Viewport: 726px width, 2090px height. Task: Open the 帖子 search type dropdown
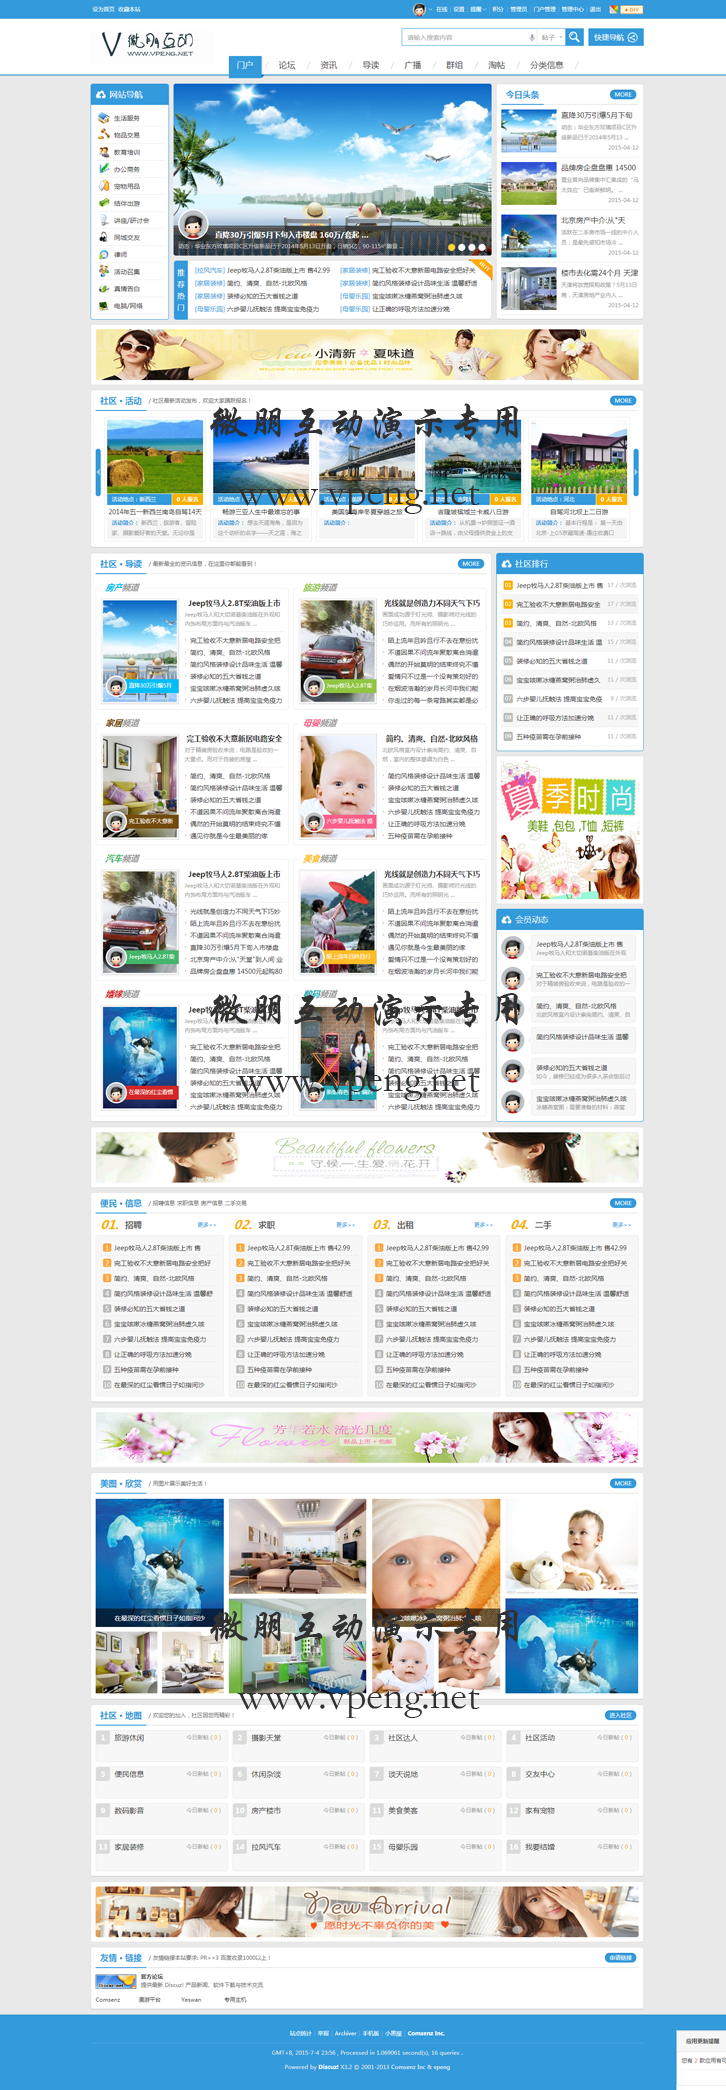click(x=550, y=37)
